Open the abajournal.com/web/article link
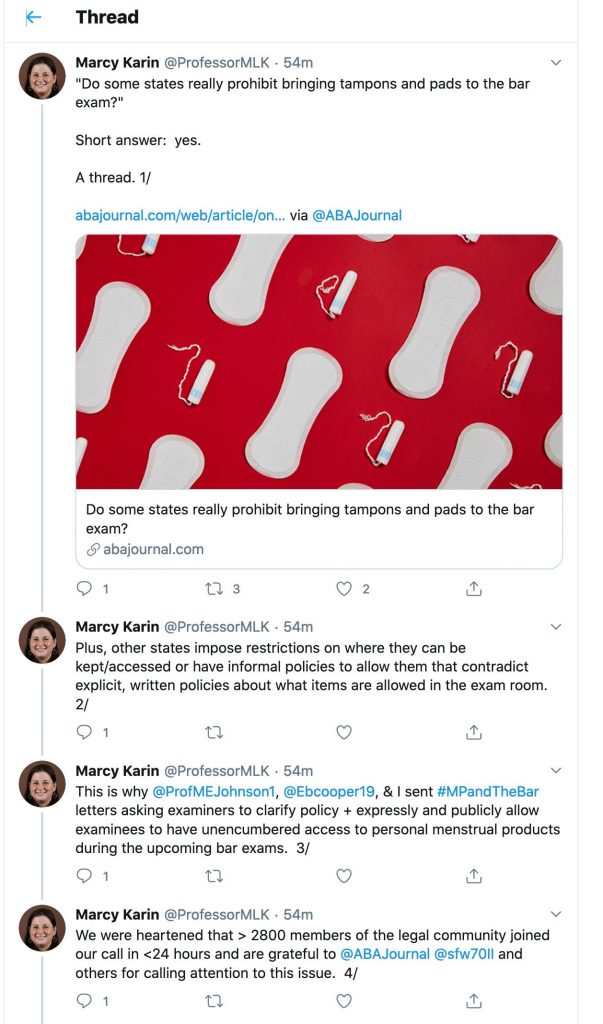The width and height of the screenshot is (603, 1024). [x=180, y=215]
